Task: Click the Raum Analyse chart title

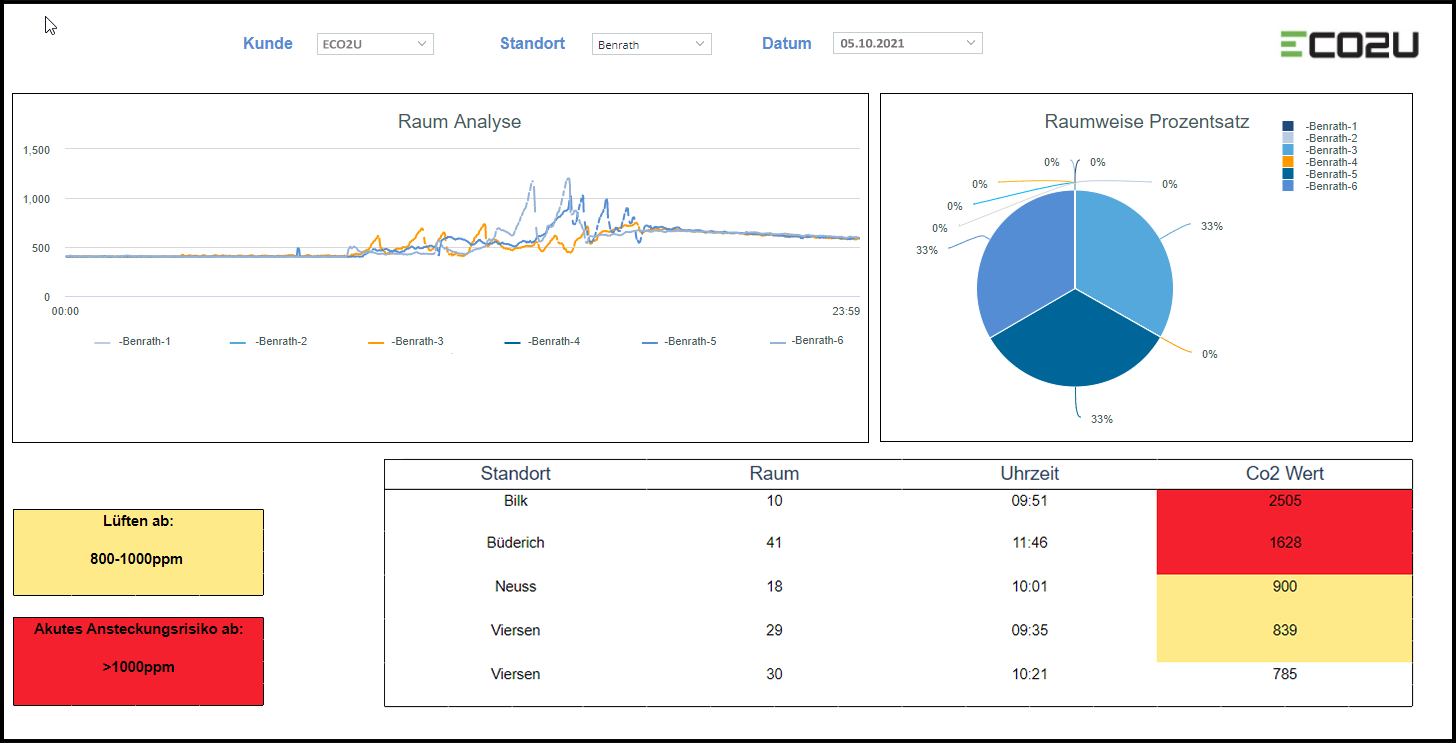Action: [x=459, y=122]
